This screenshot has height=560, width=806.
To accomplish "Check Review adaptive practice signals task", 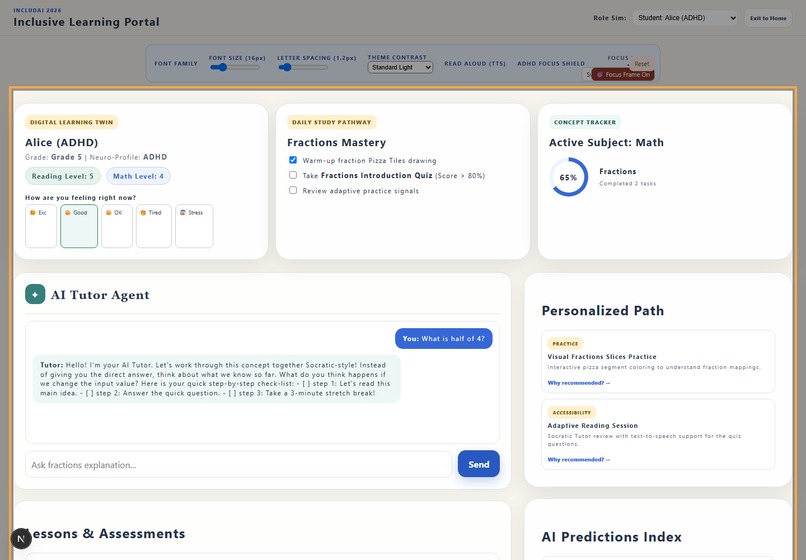I will point(293,190).
